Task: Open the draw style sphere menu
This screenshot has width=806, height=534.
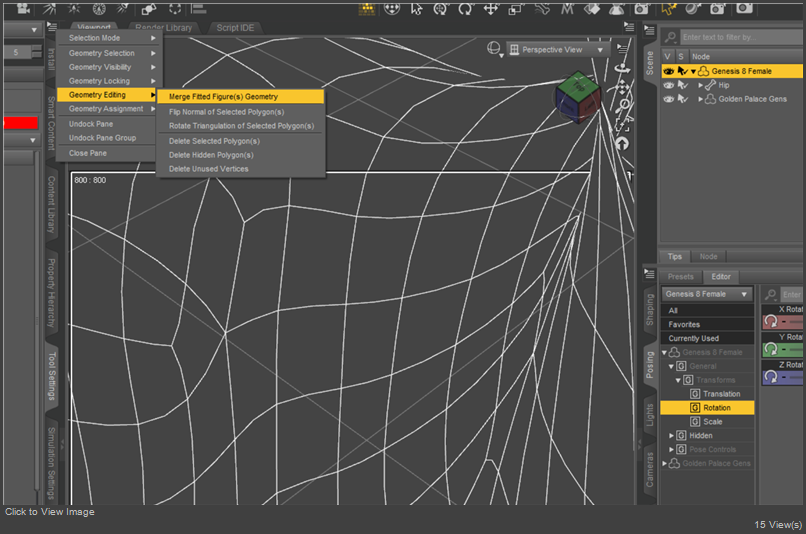Action: tap(494, 49)
